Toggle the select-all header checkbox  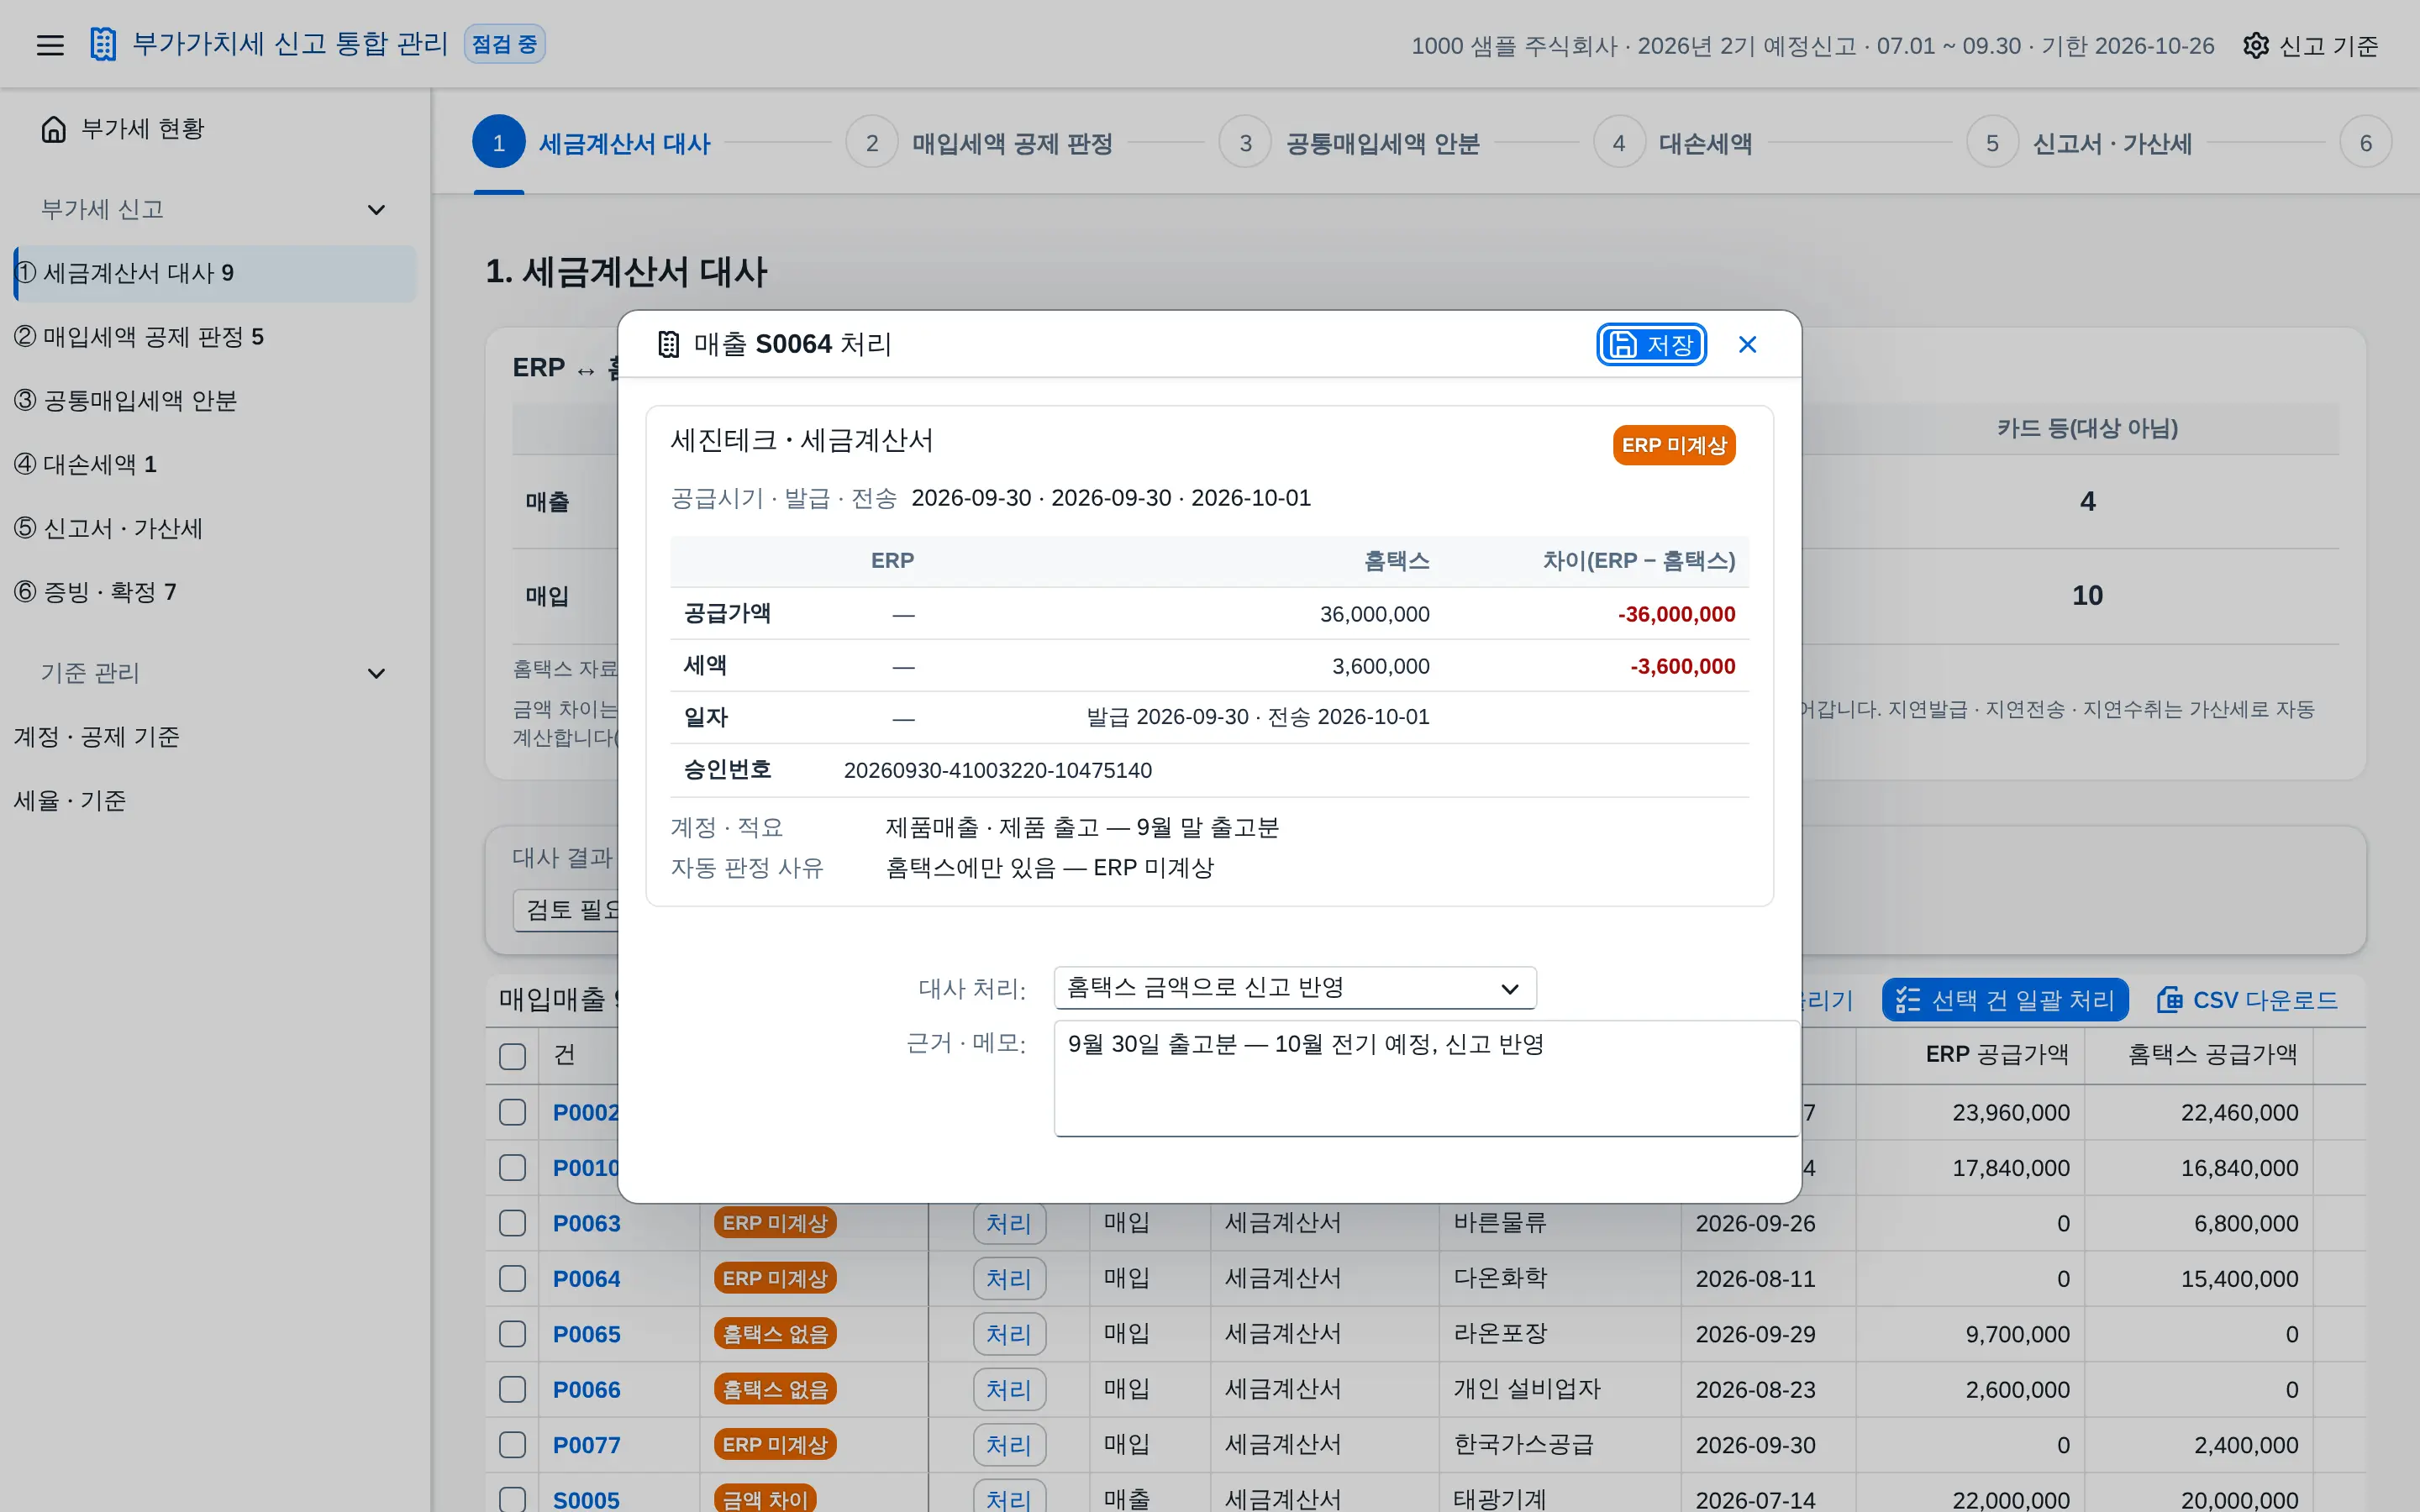click(x=512, y=1056)
